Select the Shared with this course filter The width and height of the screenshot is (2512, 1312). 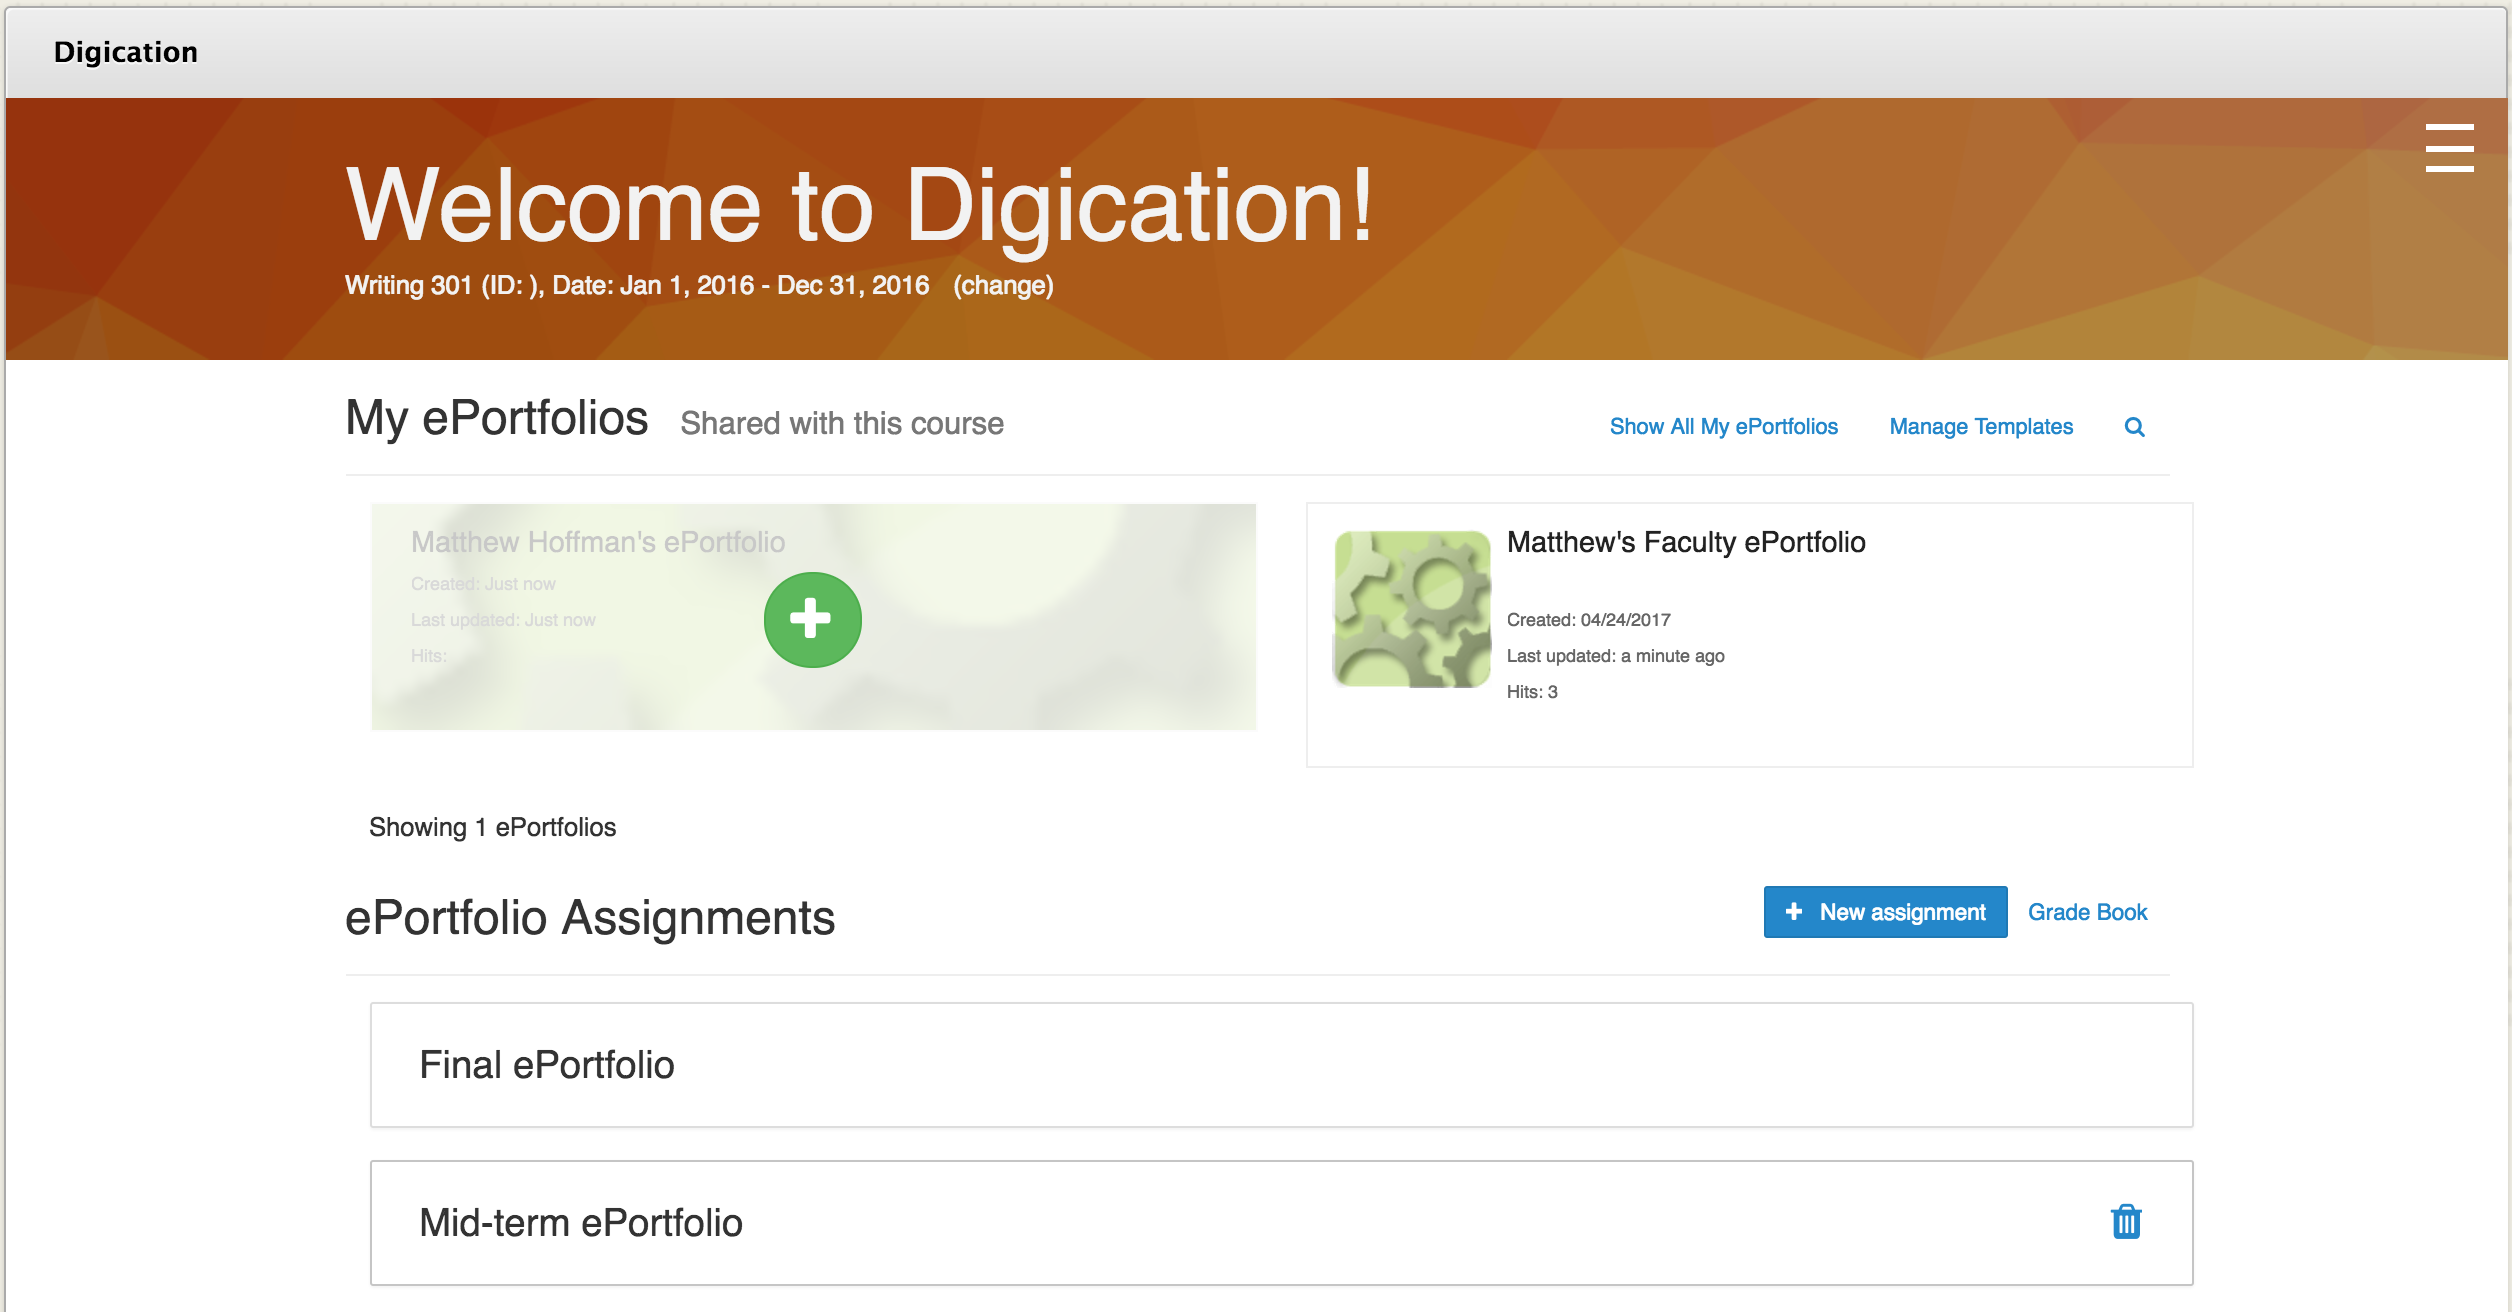842,423
